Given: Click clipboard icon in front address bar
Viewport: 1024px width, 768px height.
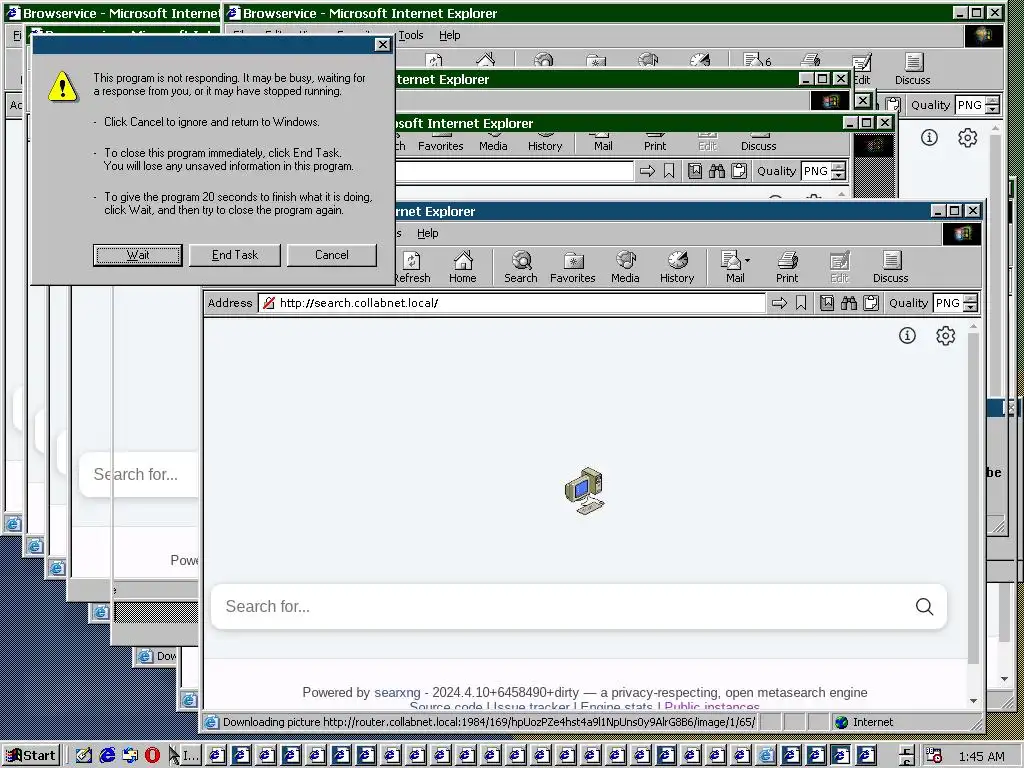Looking at the screenshot, I should (871, 303).
